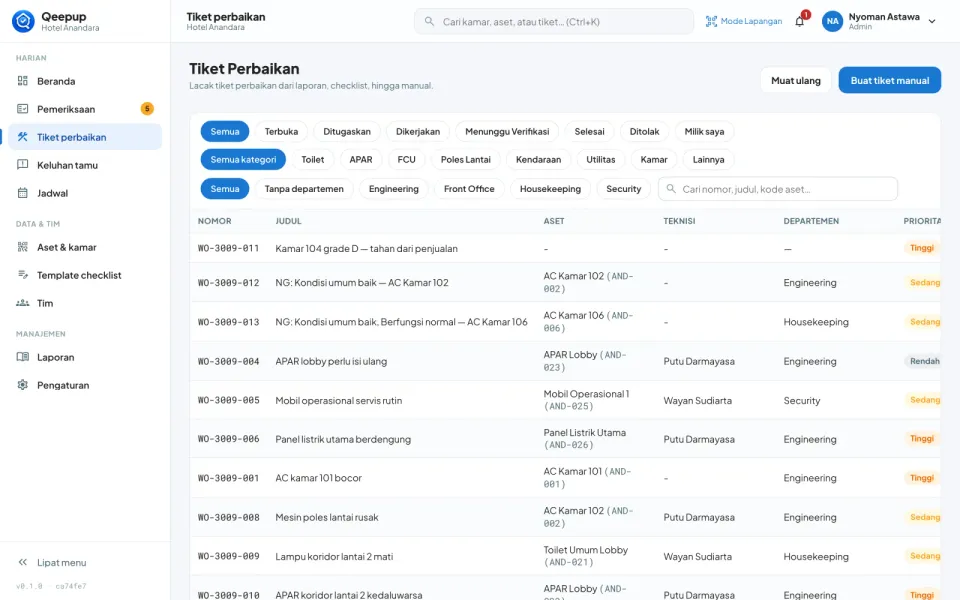Click the Lipat menu double-chevron icon
960x600 pixels.
(23, 562)
